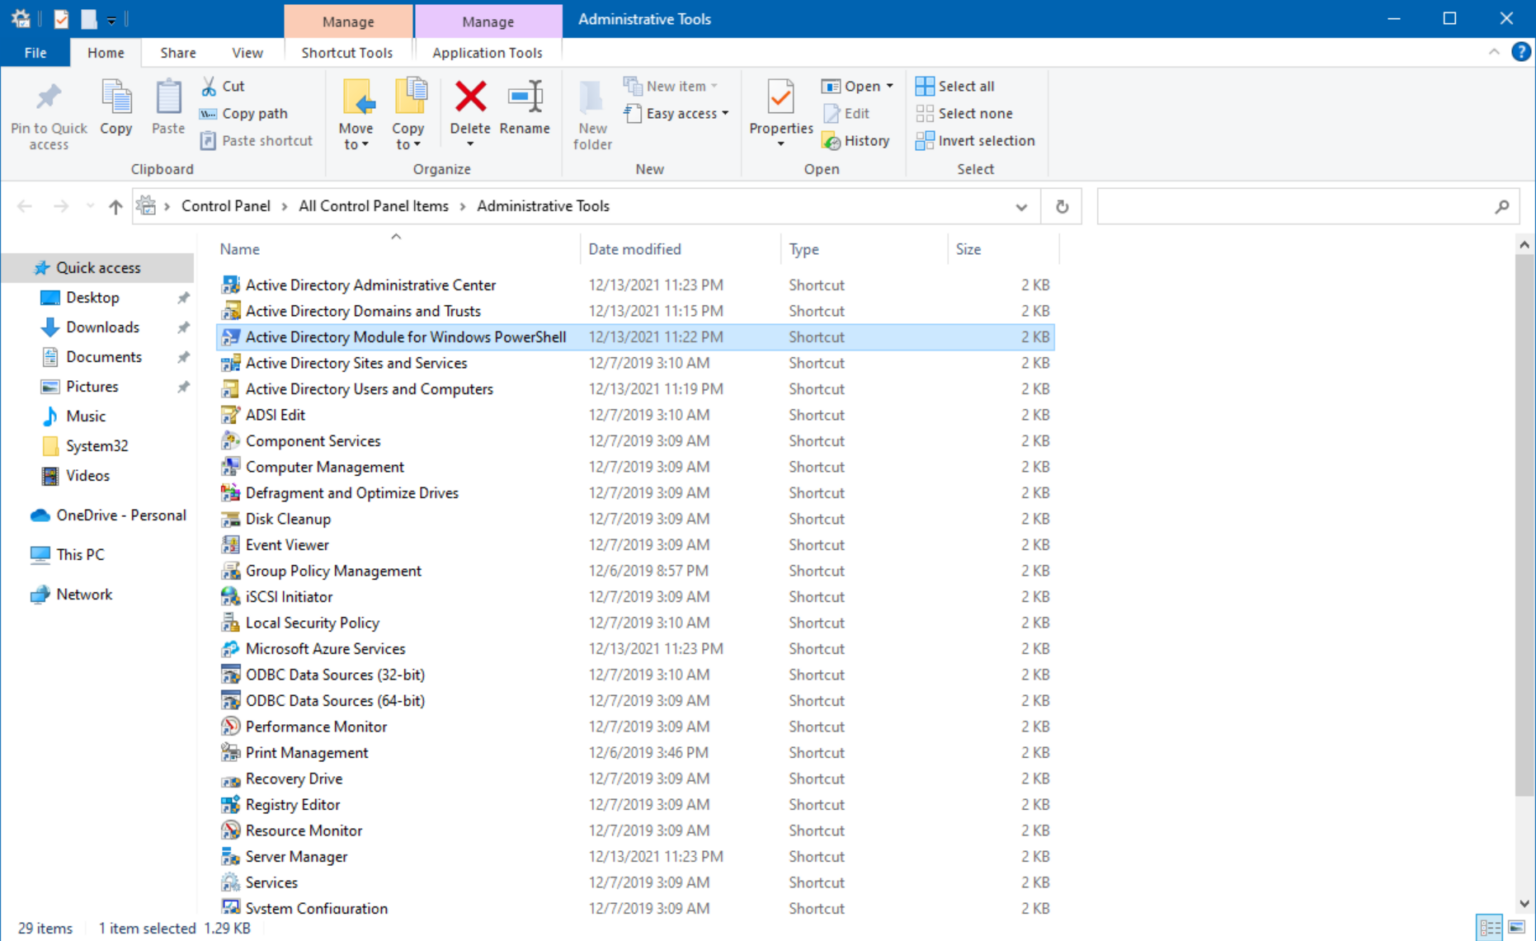Click the Delete icon
This screenshot has height=941, width=1536.
[x=470, y=110]
